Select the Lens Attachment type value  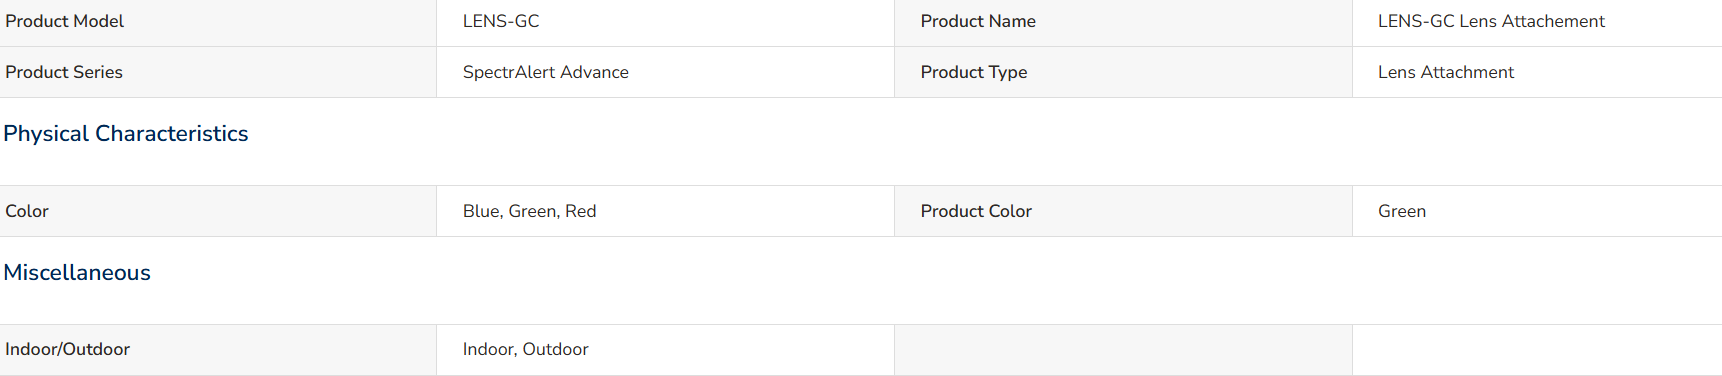pyautogui.click(x=1446, y=72)
